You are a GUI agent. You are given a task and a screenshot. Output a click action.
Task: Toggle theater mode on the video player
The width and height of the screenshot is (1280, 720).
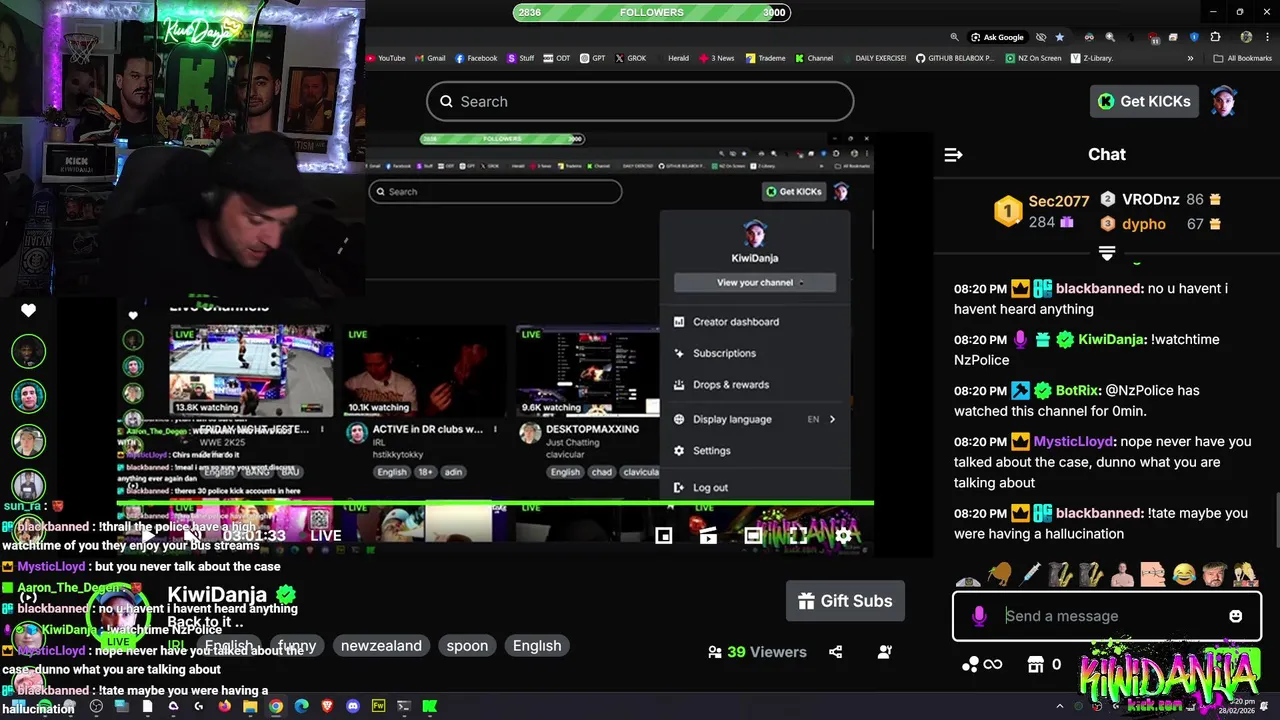(x=753, y=536)
